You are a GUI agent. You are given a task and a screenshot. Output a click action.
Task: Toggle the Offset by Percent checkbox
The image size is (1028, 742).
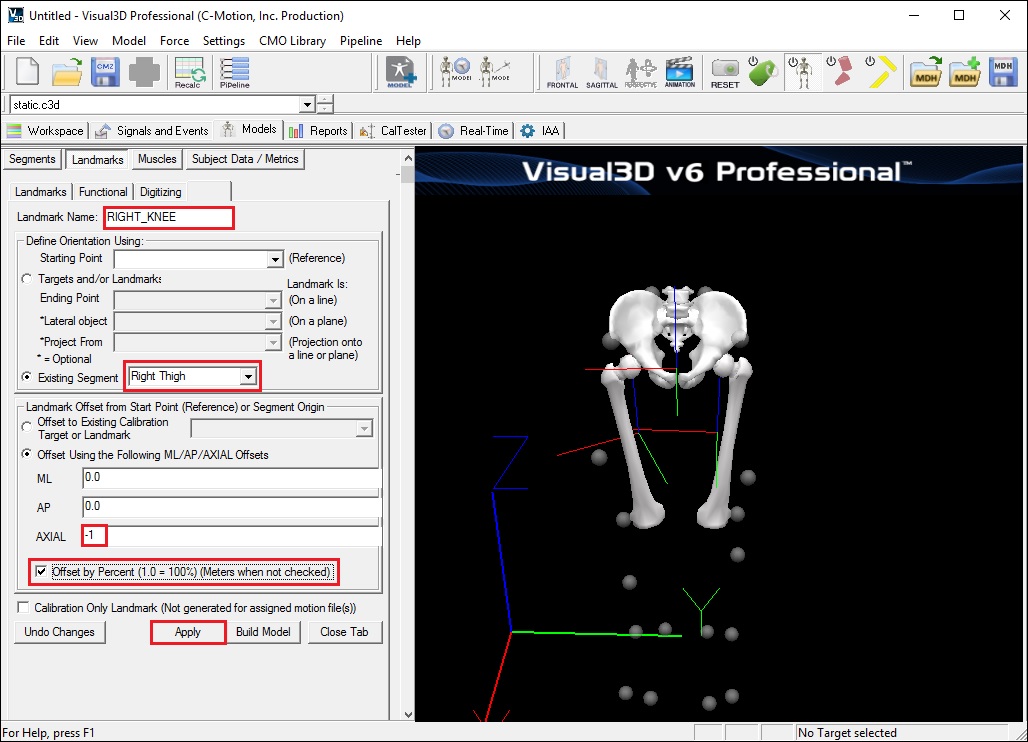pos(41,572)
